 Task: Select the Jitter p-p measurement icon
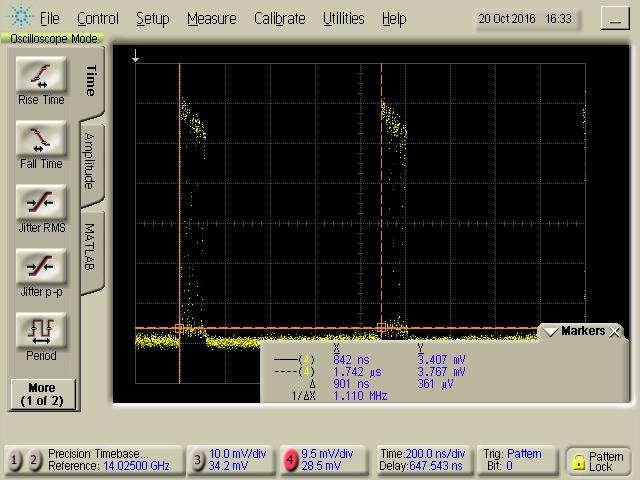coord(41,267)
